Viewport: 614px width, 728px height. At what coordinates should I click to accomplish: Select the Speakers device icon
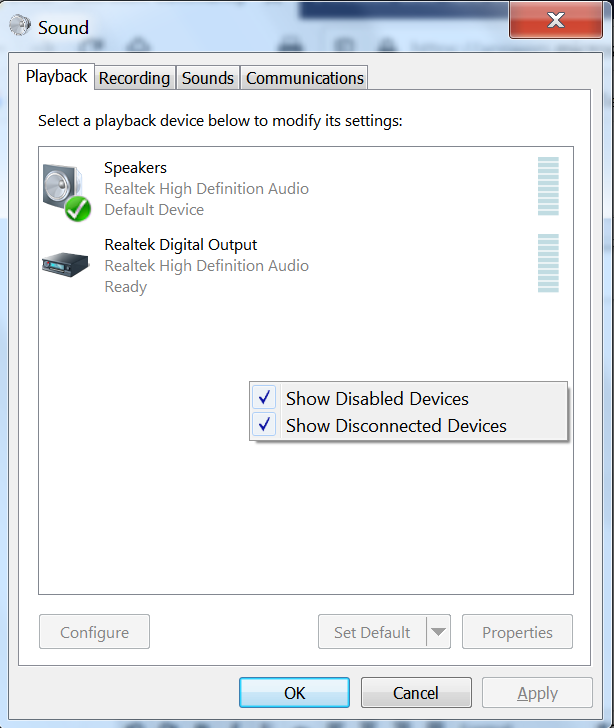pos(66,191)
